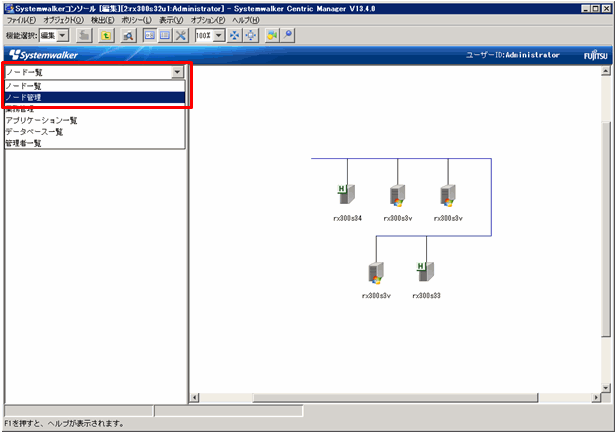
Task: Click the map vertical scrollbar down arrow
Action: pos(606,388)
